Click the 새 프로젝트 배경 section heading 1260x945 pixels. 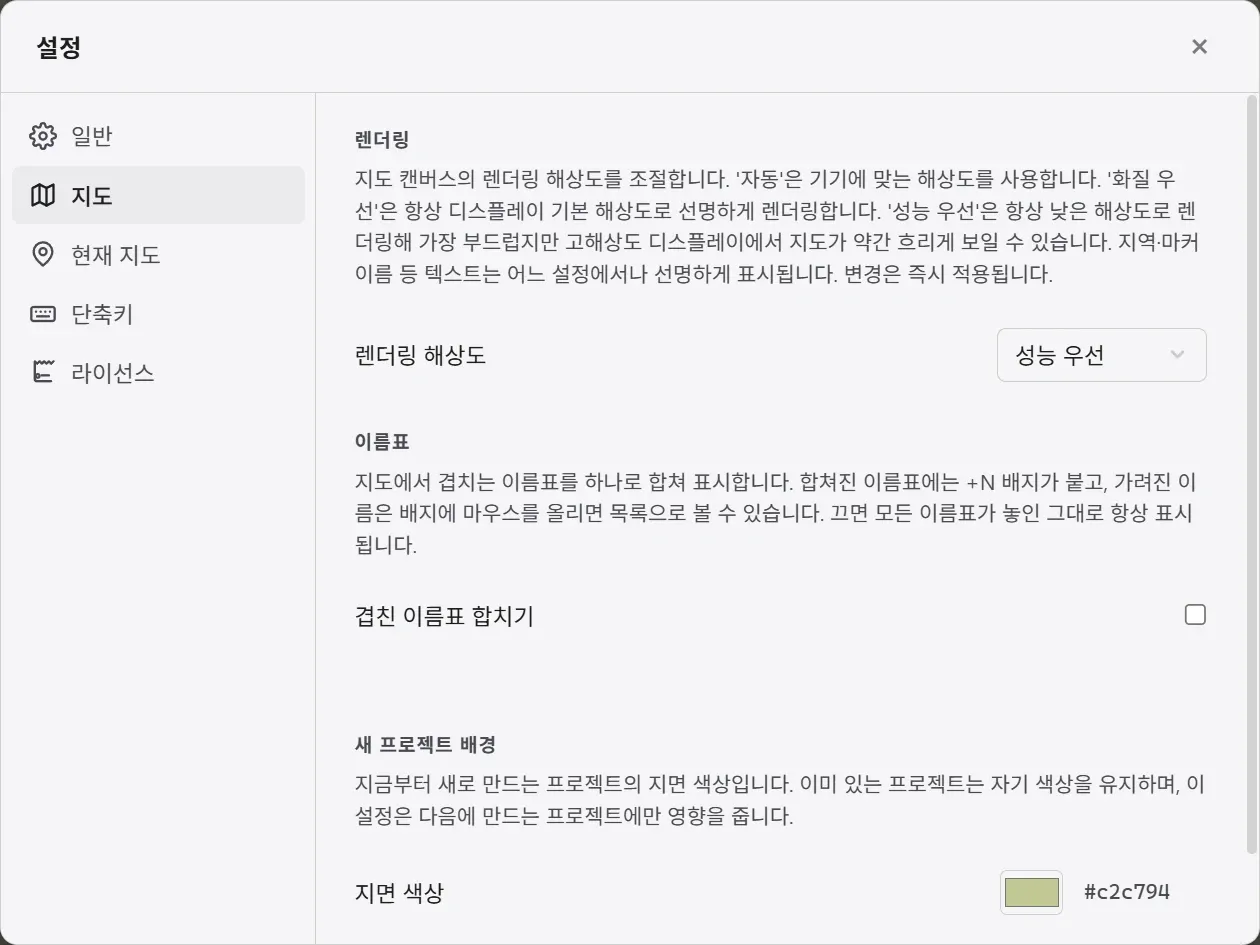point(425,744)
